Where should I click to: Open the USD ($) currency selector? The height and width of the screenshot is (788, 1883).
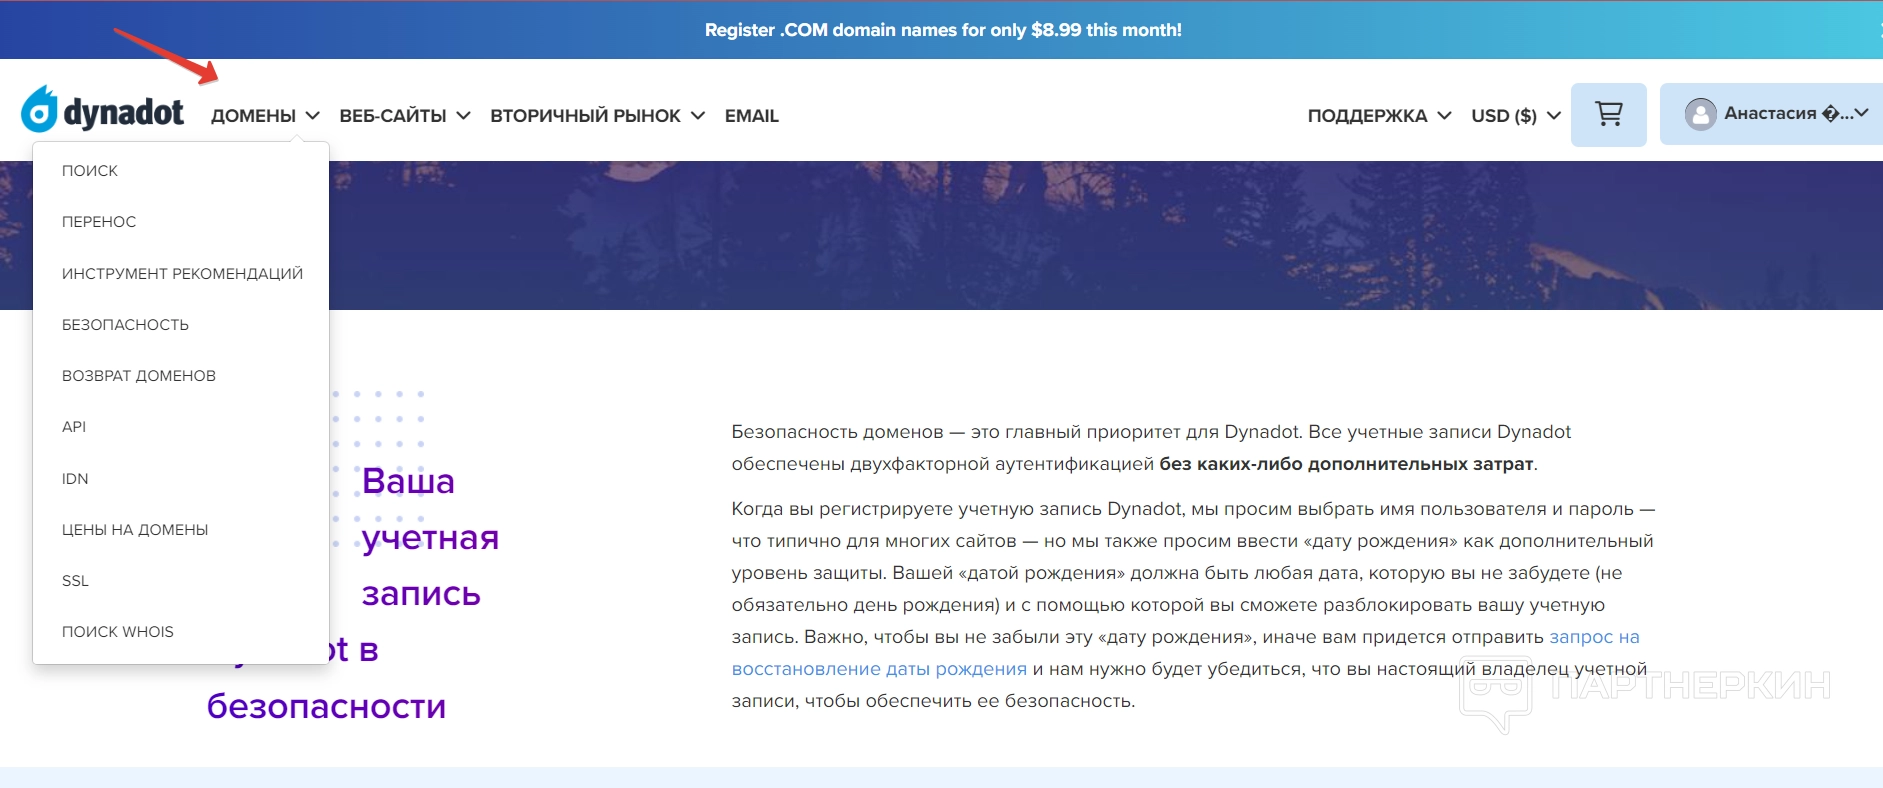1516,116
